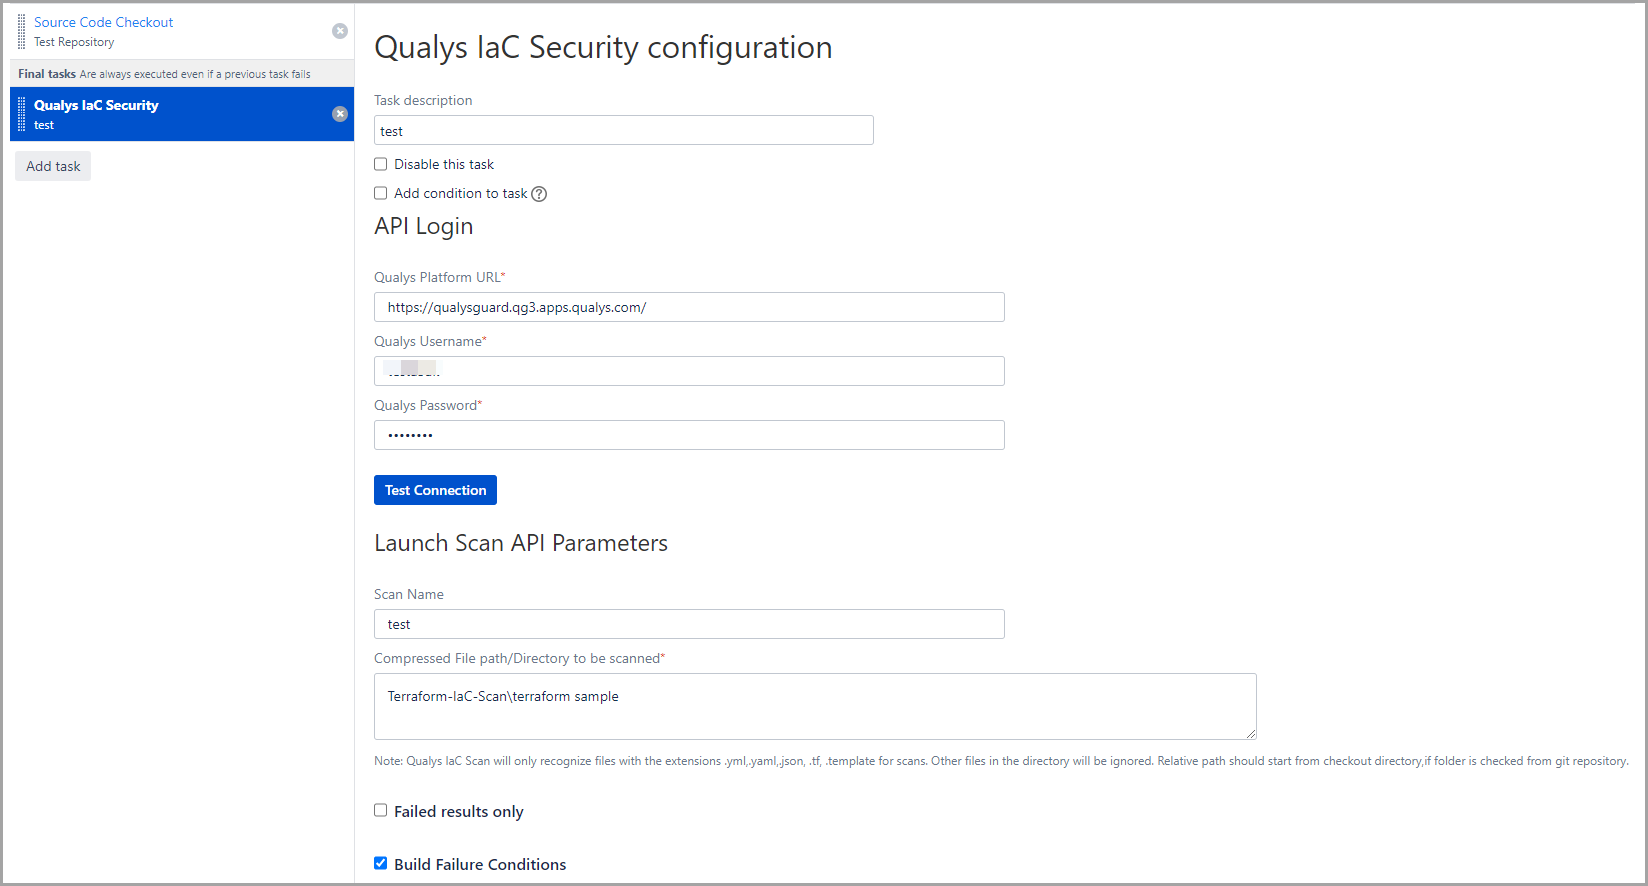
Task: Remove the Source Code Checkout task
Action: [x=340, y=31]
